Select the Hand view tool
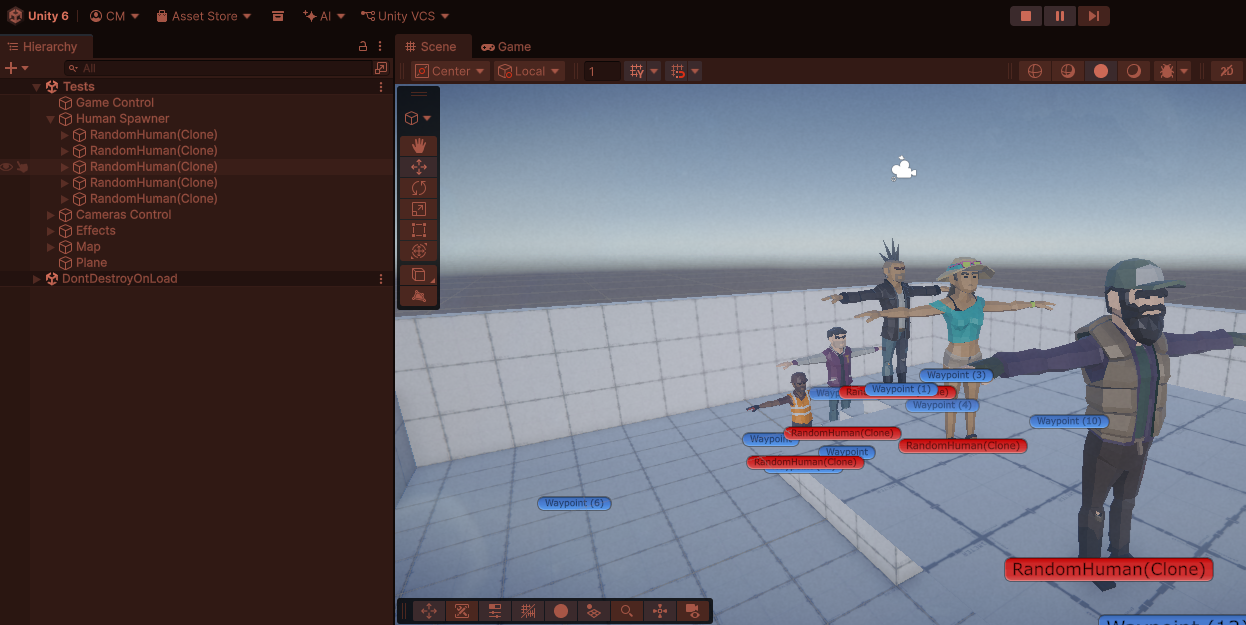This screenshot has width=1246, height=625. pos(418,146)
